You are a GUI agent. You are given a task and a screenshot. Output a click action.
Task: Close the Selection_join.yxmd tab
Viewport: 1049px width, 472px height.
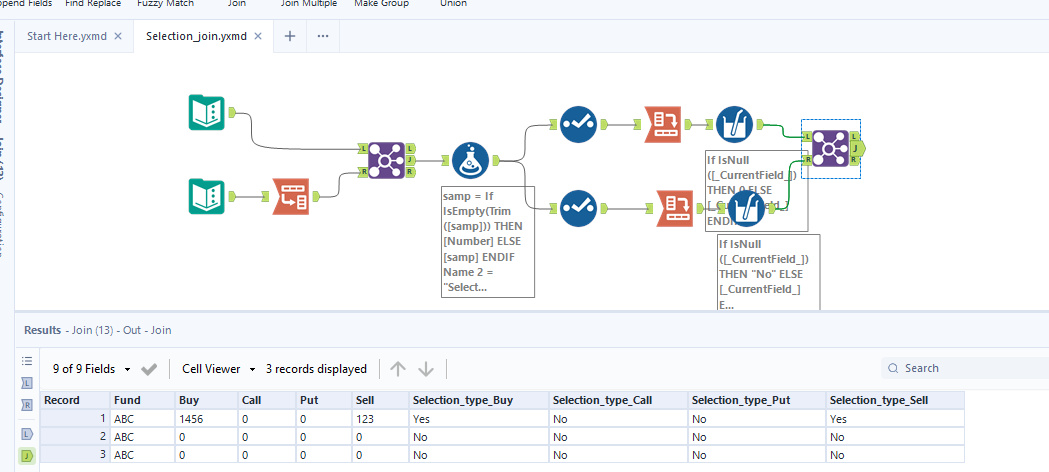[258, 36]
